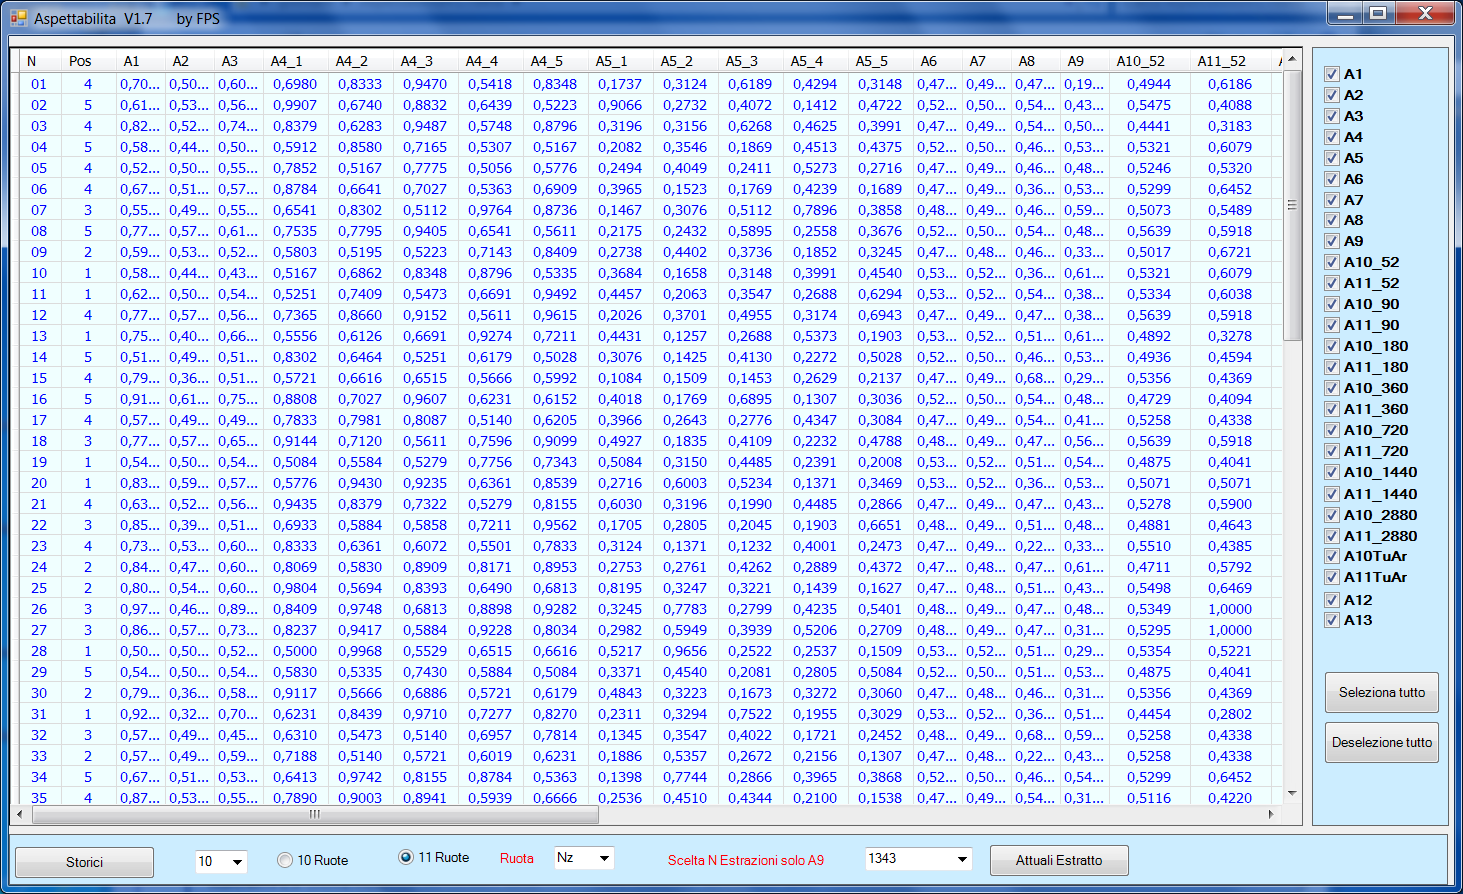Image resolution: width=1463 pixels, height=894 pixels.
Task: Uncheck the A10TuAr checkbox
Action: (x=1331, y=556)
